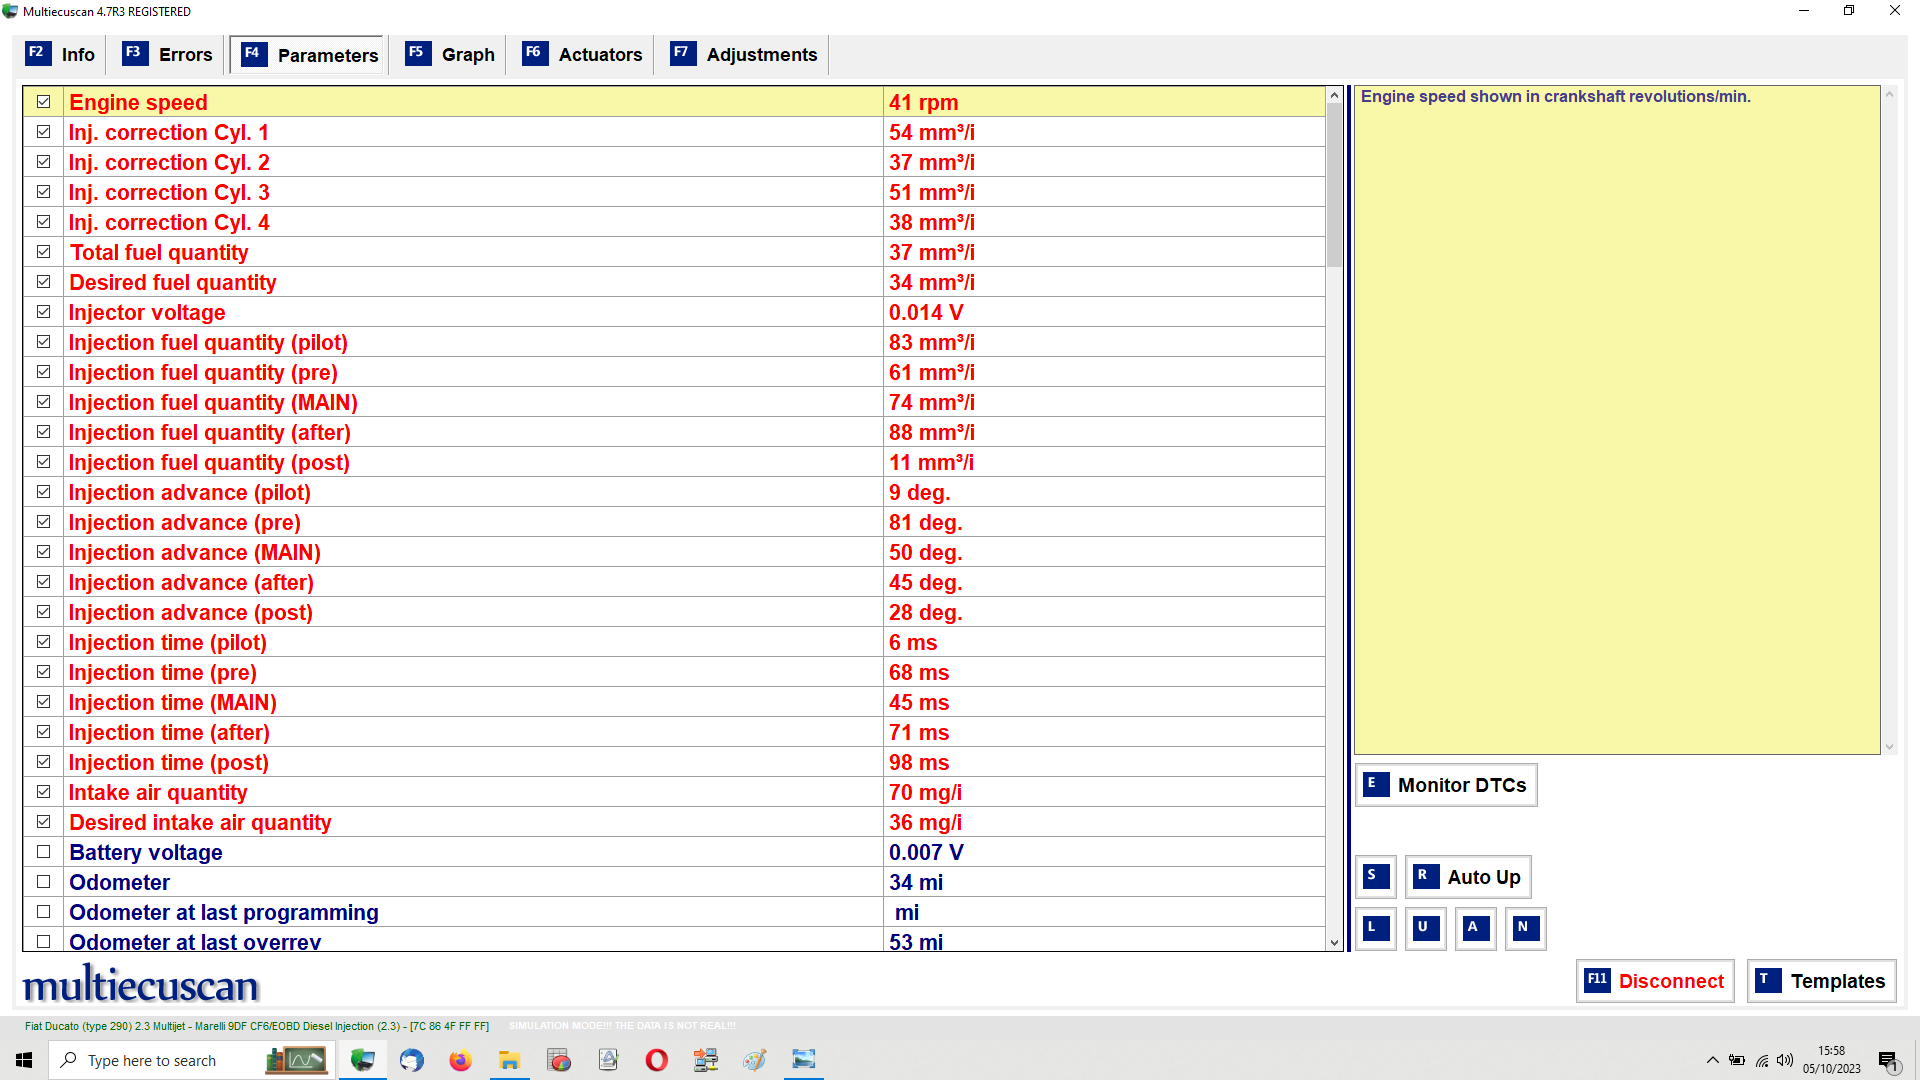Open Opera browser from taskbar

pos(657,1060)
